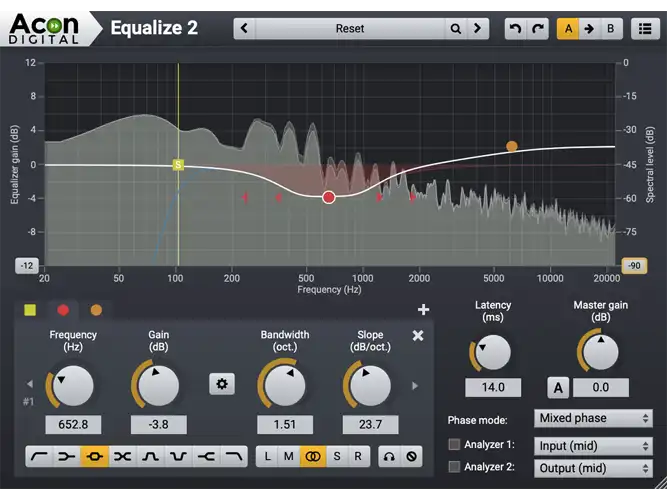Go to the previous preset arrow
The height and width of the screenshot is (500, 667).
[x=244, y=29]
